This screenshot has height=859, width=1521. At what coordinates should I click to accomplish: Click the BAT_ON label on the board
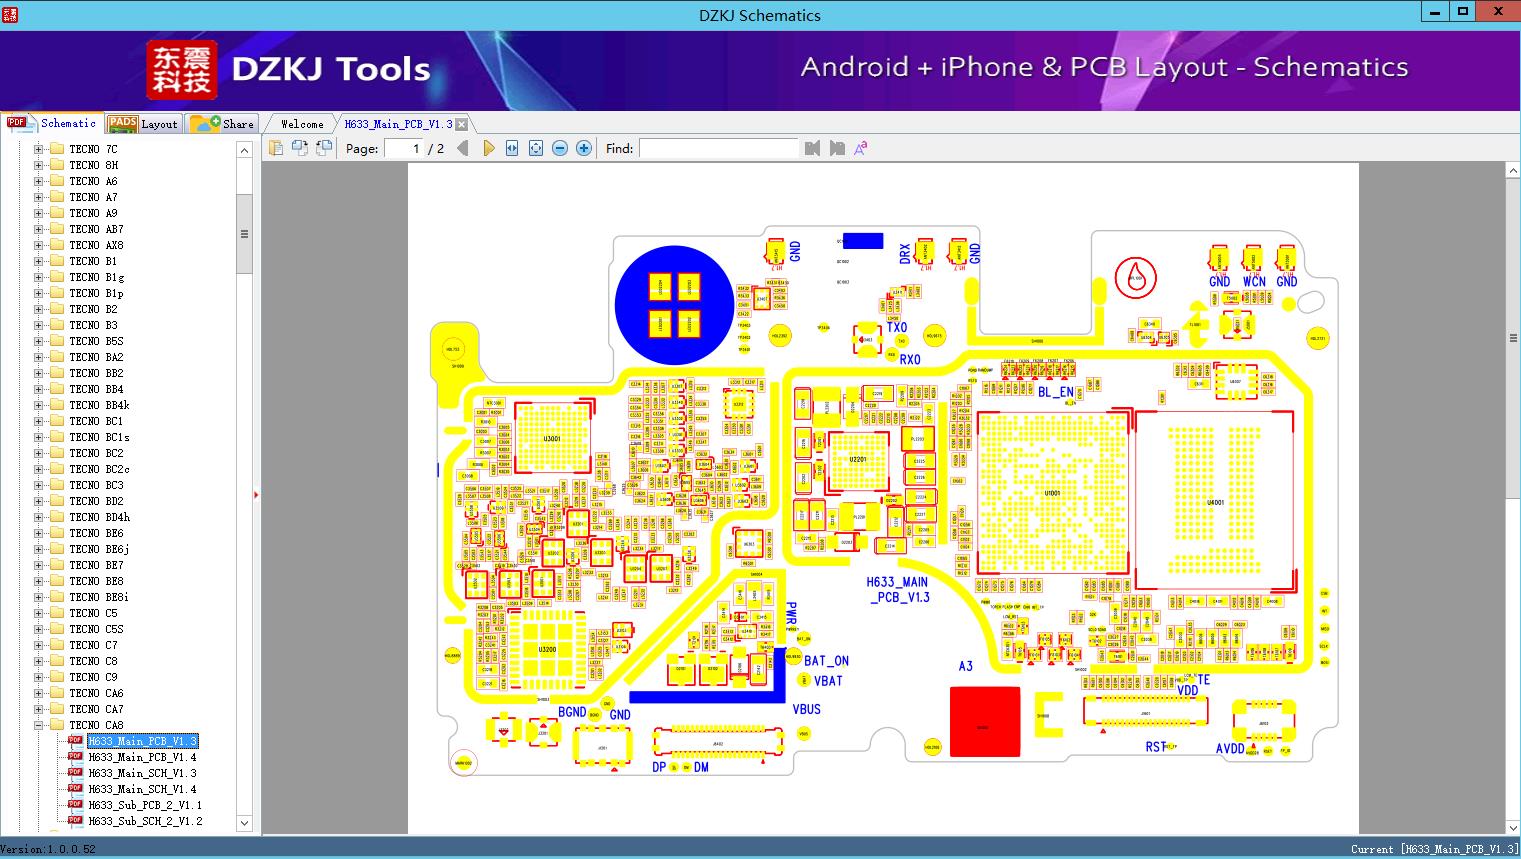(826, 661)
